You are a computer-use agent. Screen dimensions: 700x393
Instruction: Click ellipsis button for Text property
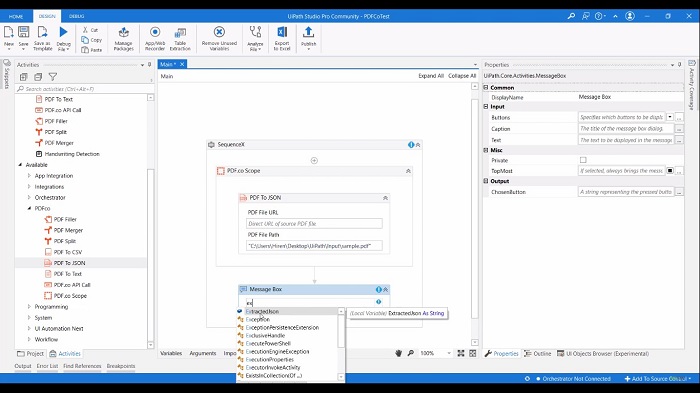point(679,140)
